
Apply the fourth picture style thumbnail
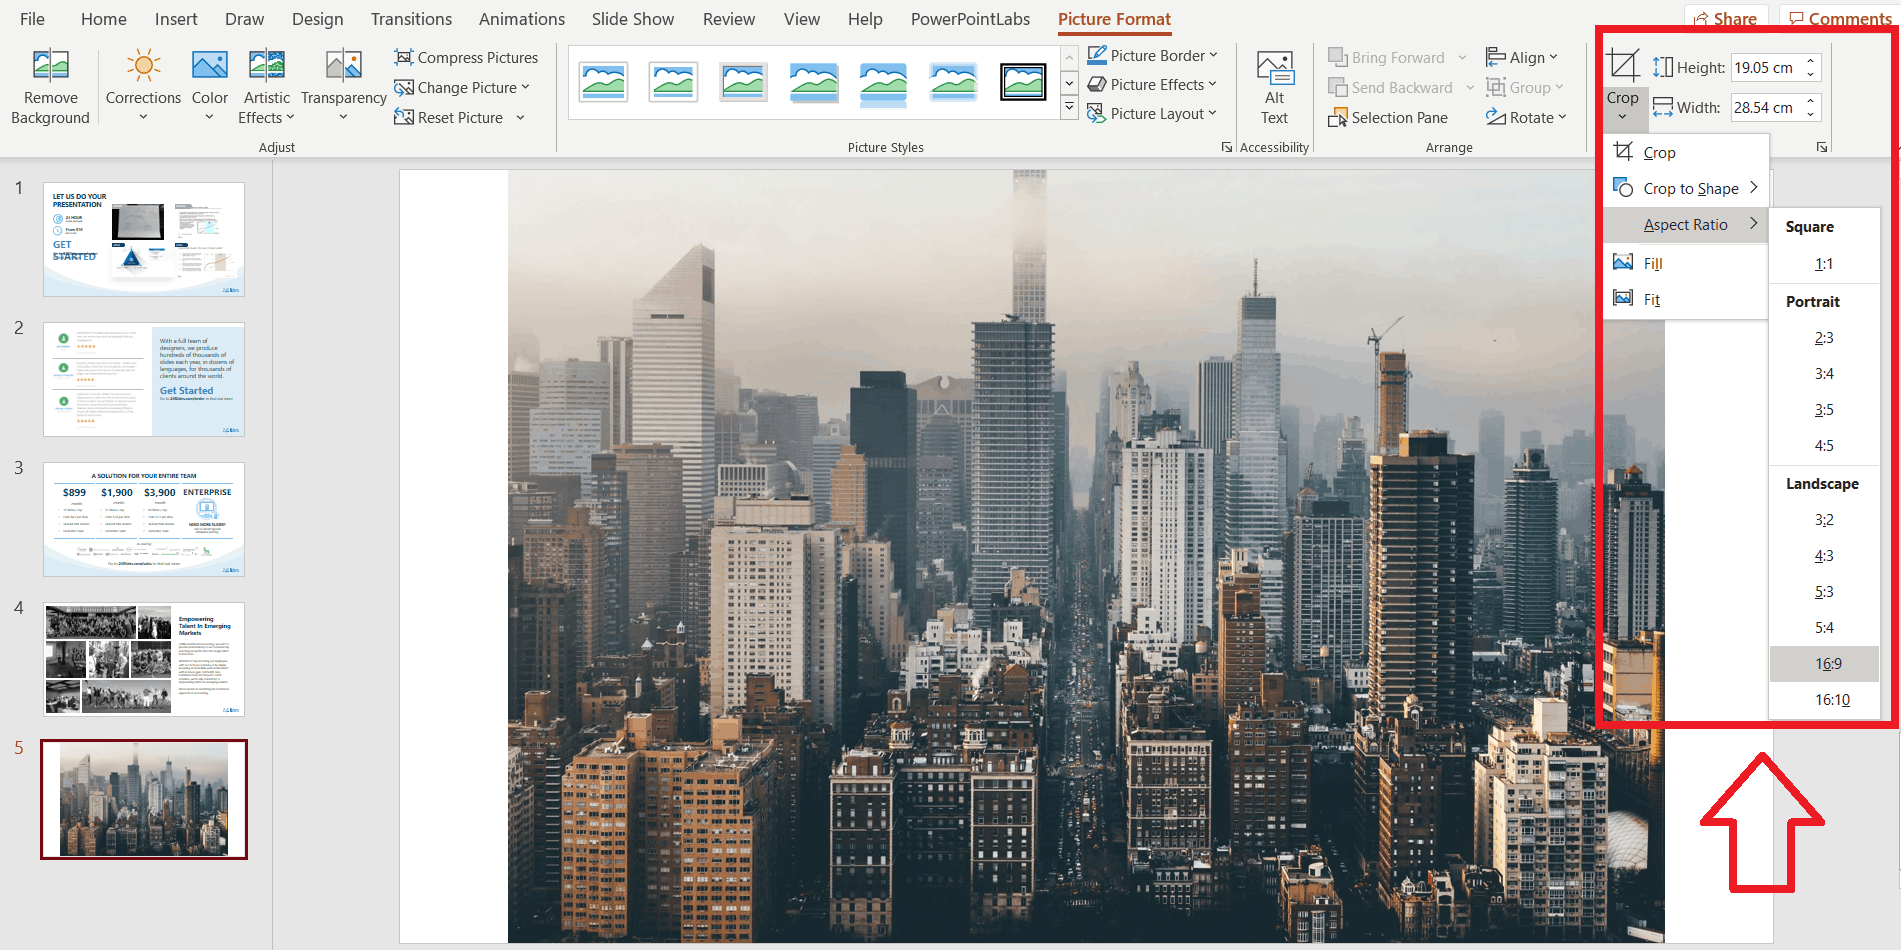point(813,82)
